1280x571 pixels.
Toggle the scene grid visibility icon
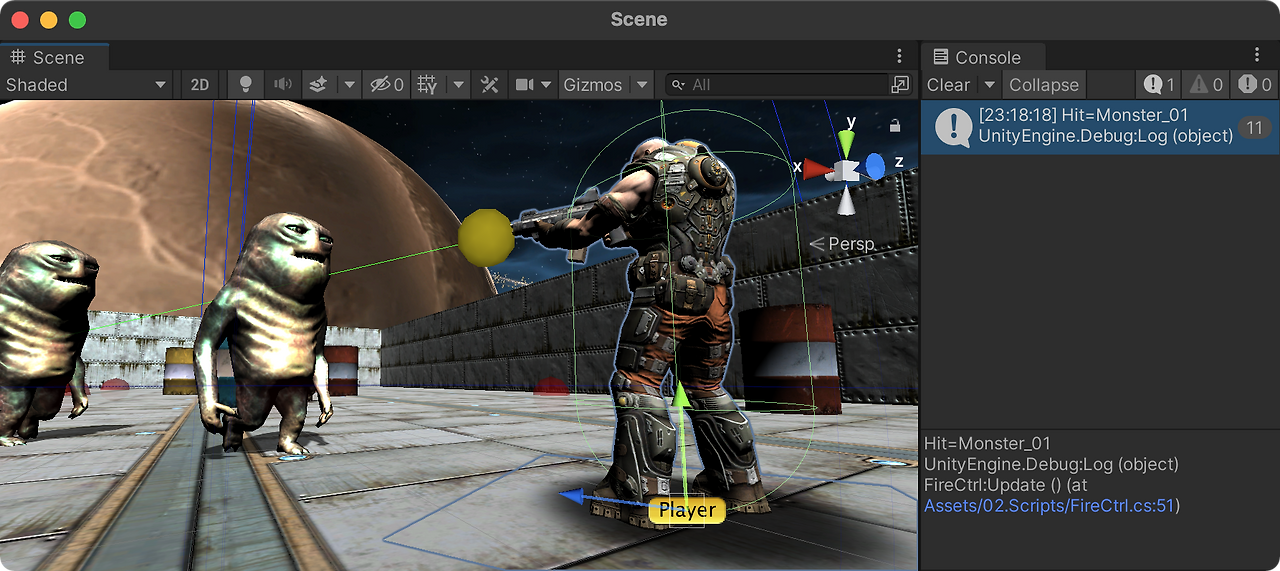(x=427, y=85)
